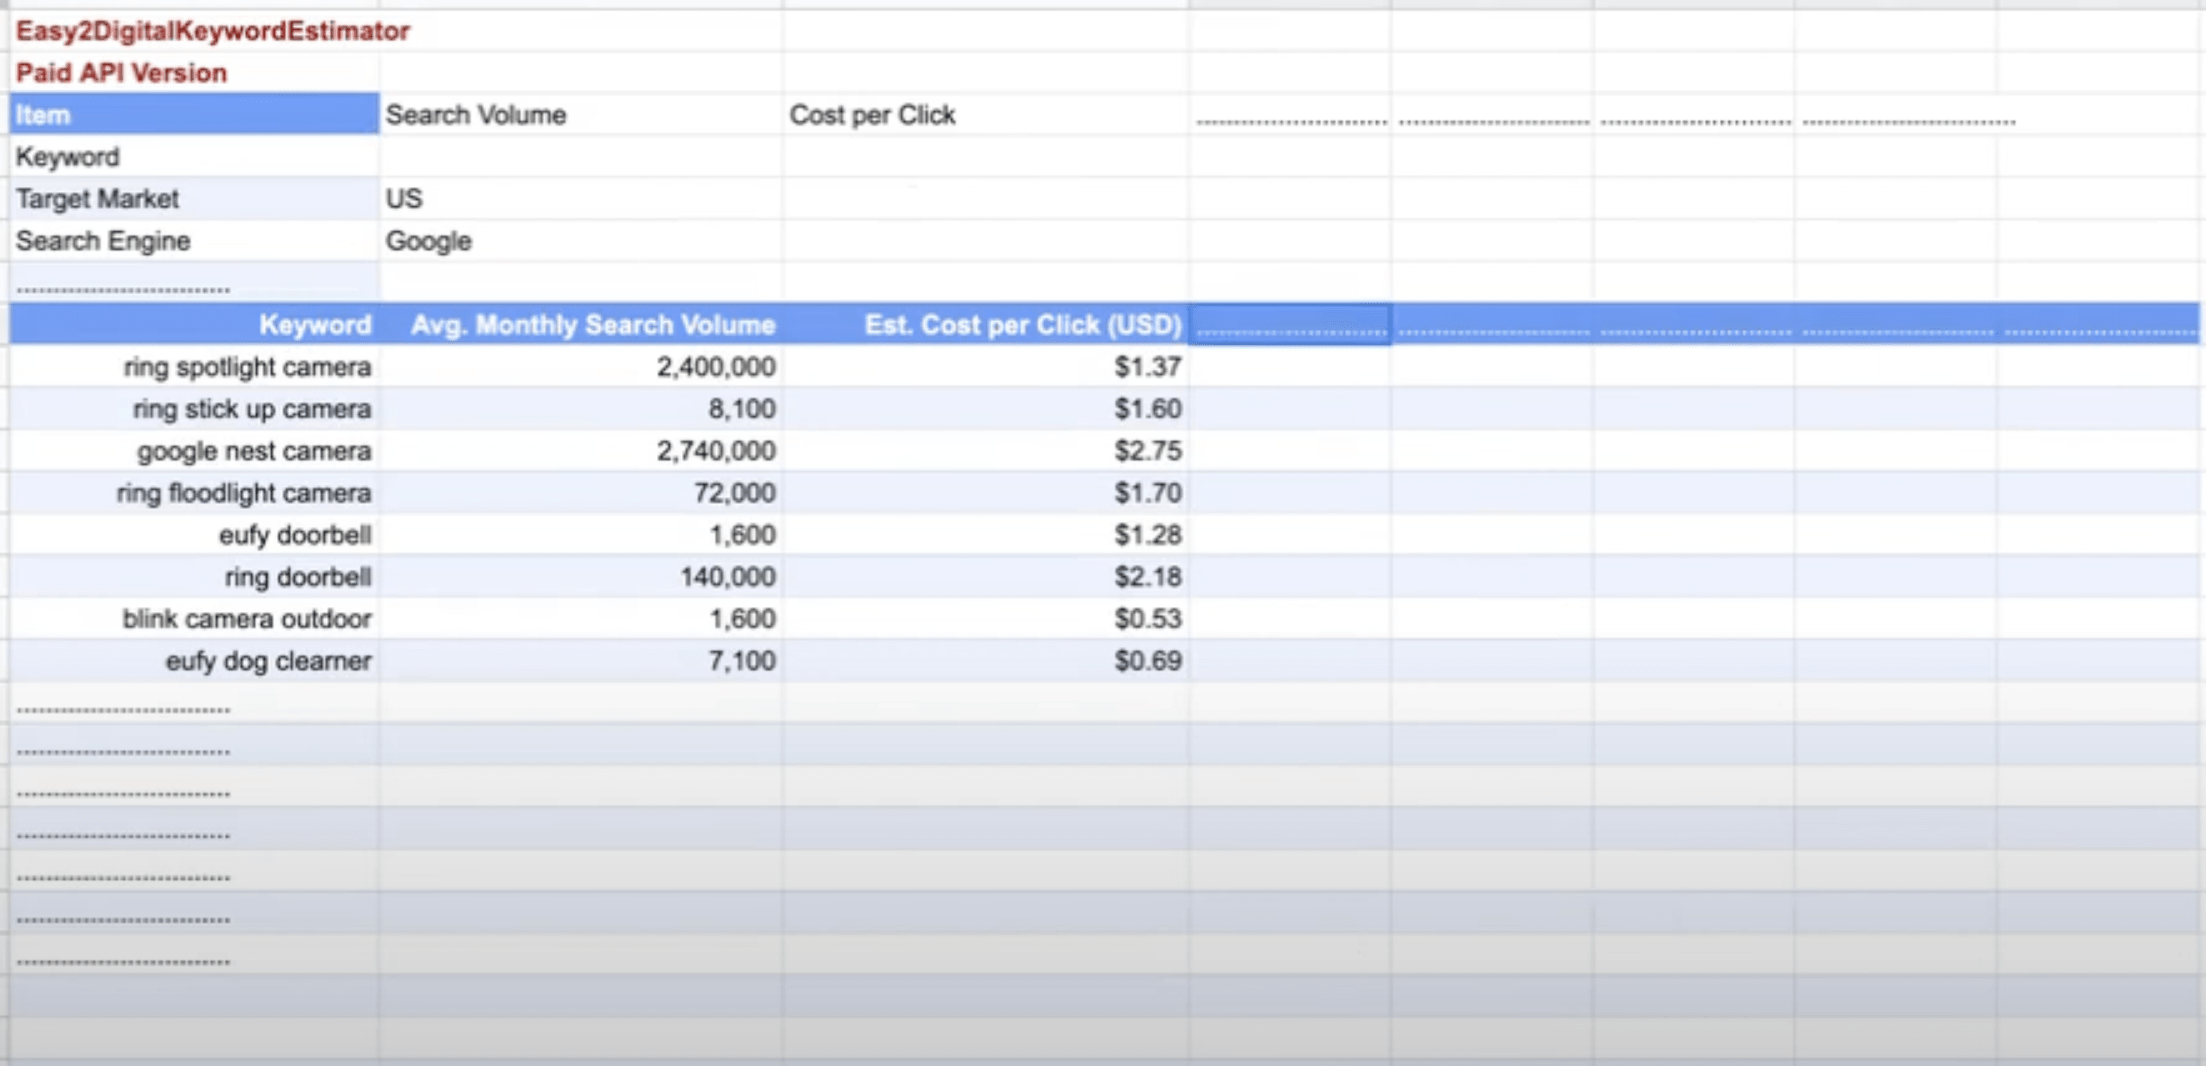Select the 'ring spotlight camera' keyword cell
Image resolution: width=2206 pixels, height=1066 pixels.
pos(195,367)
